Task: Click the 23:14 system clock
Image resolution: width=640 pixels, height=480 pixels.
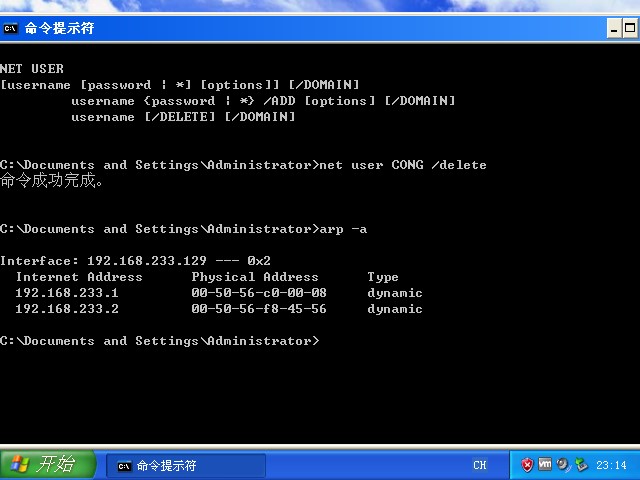Action: (x=611, y=465)
